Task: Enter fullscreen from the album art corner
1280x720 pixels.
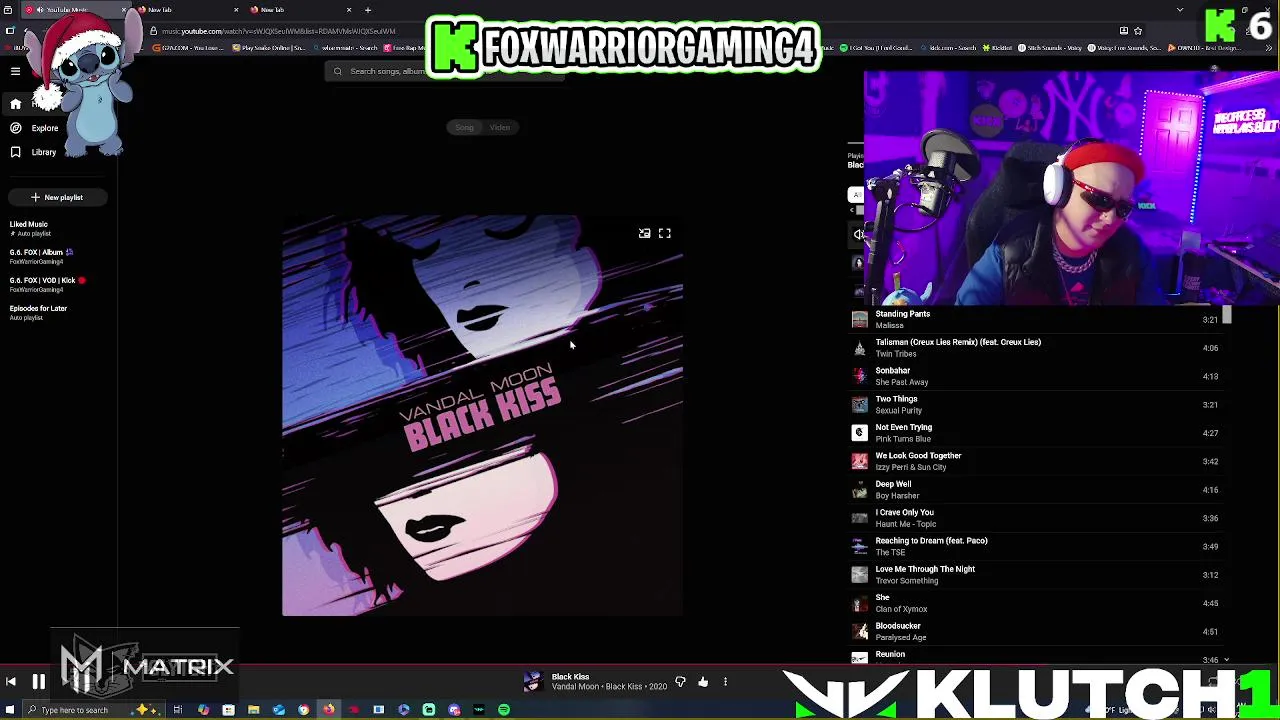Action: coord(664,233)
